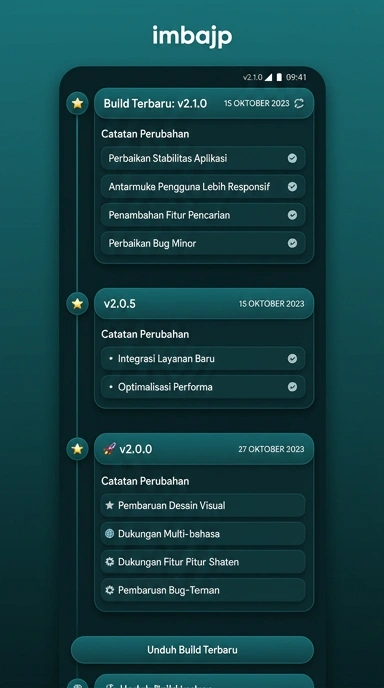This screenshot has width=384, height=688.
Task: Toggle the check for Perbaikan Stabilitas Aplikasi
Action: coord(292,158)
